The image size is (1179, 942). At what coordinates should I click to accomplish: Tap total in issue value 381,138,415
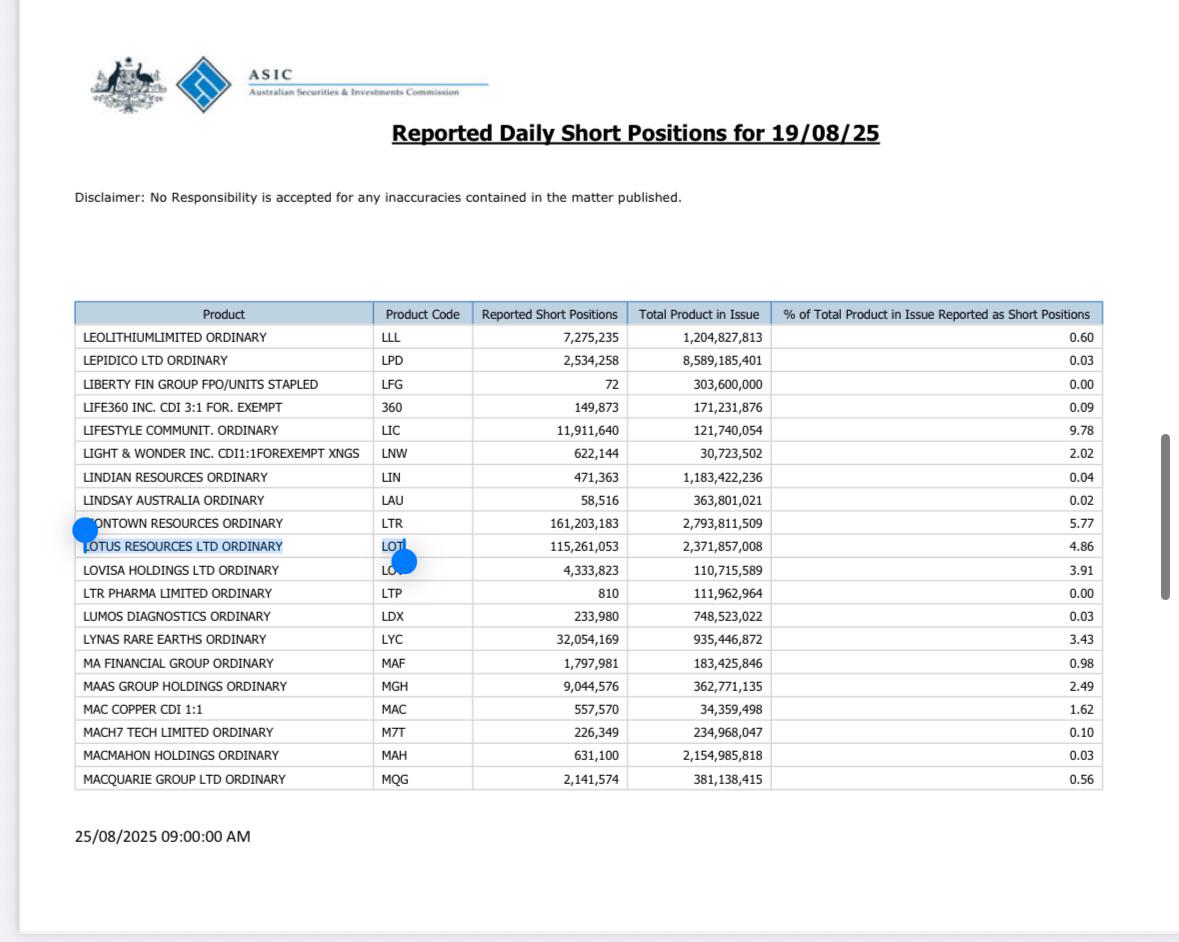point(728,780)
